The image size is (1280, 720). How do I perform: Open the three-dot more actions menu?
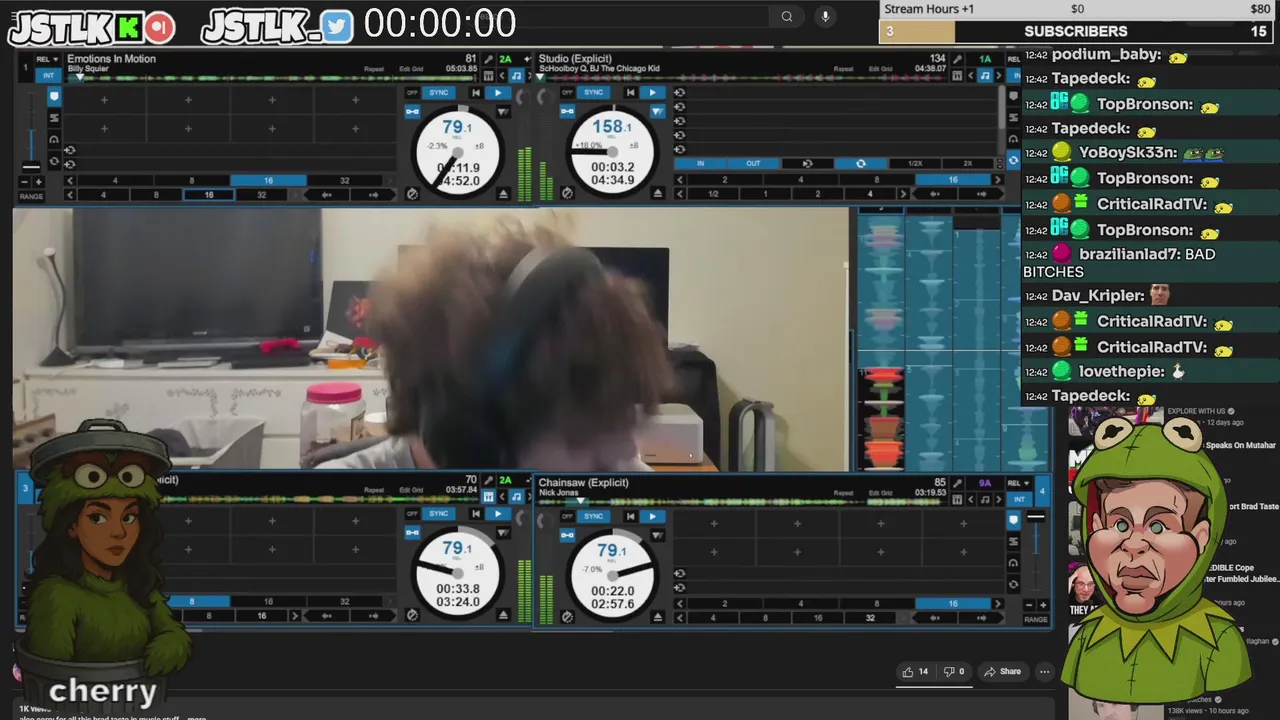click(1044, 671)
